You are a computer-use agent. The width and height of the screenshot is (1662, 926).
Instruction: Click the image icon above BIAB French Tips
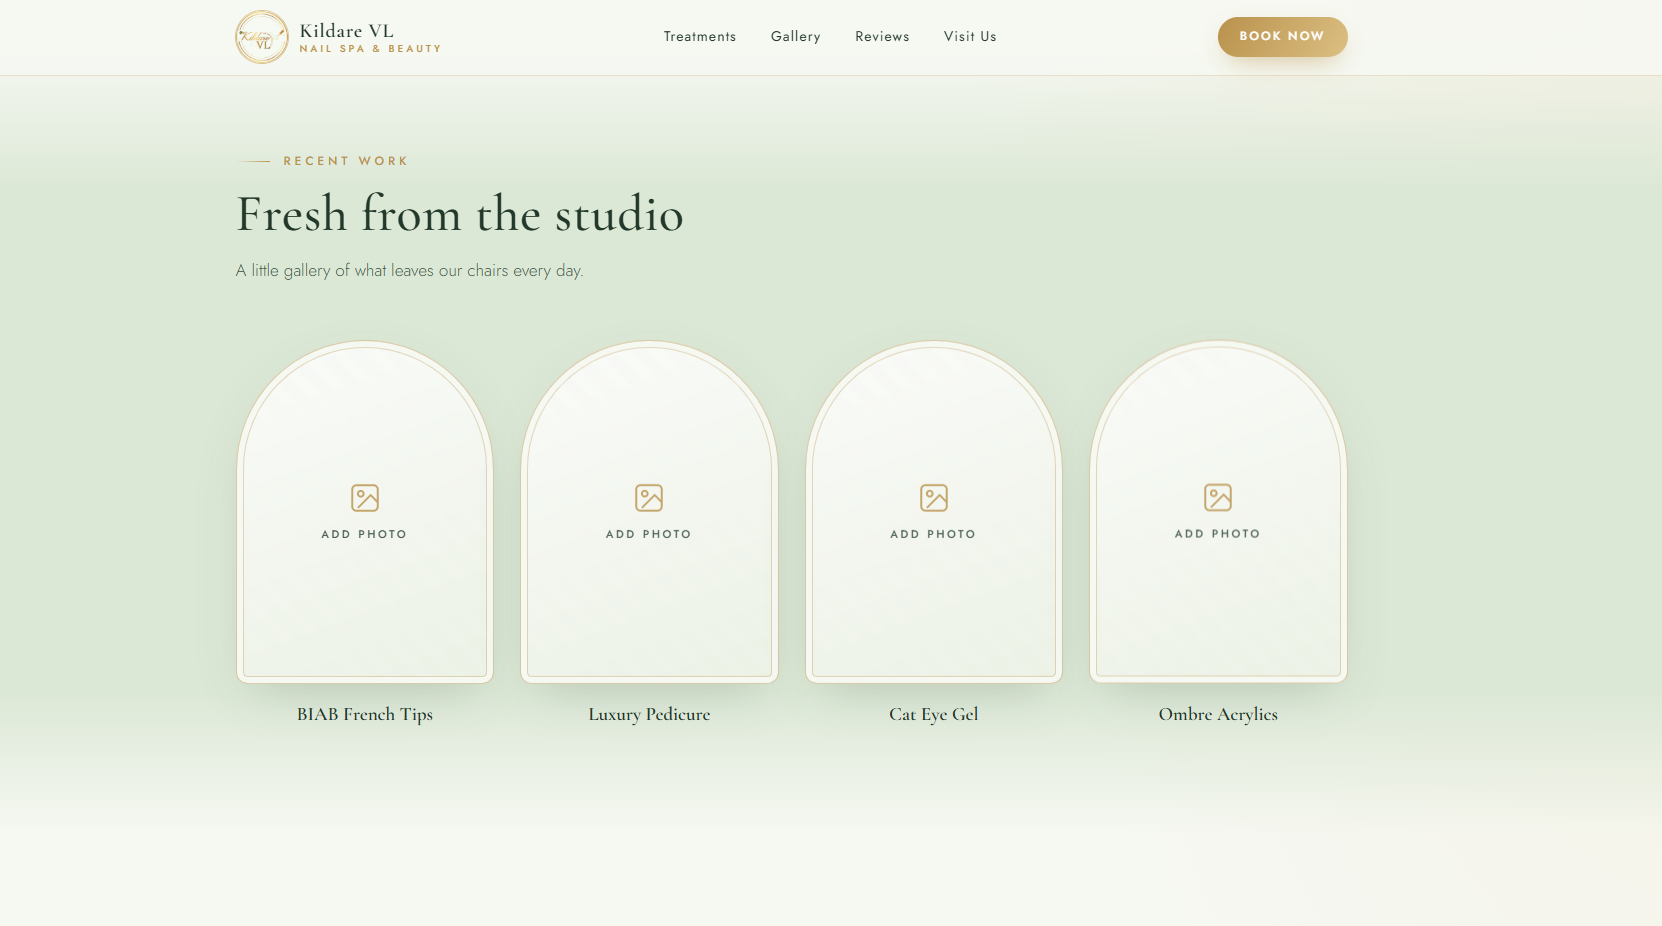click(365, 498)
